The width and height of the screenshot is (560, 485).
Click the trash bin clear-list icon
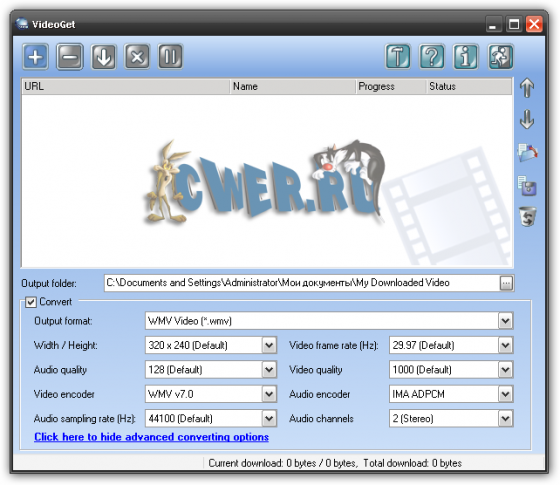(x=528, y=216)
